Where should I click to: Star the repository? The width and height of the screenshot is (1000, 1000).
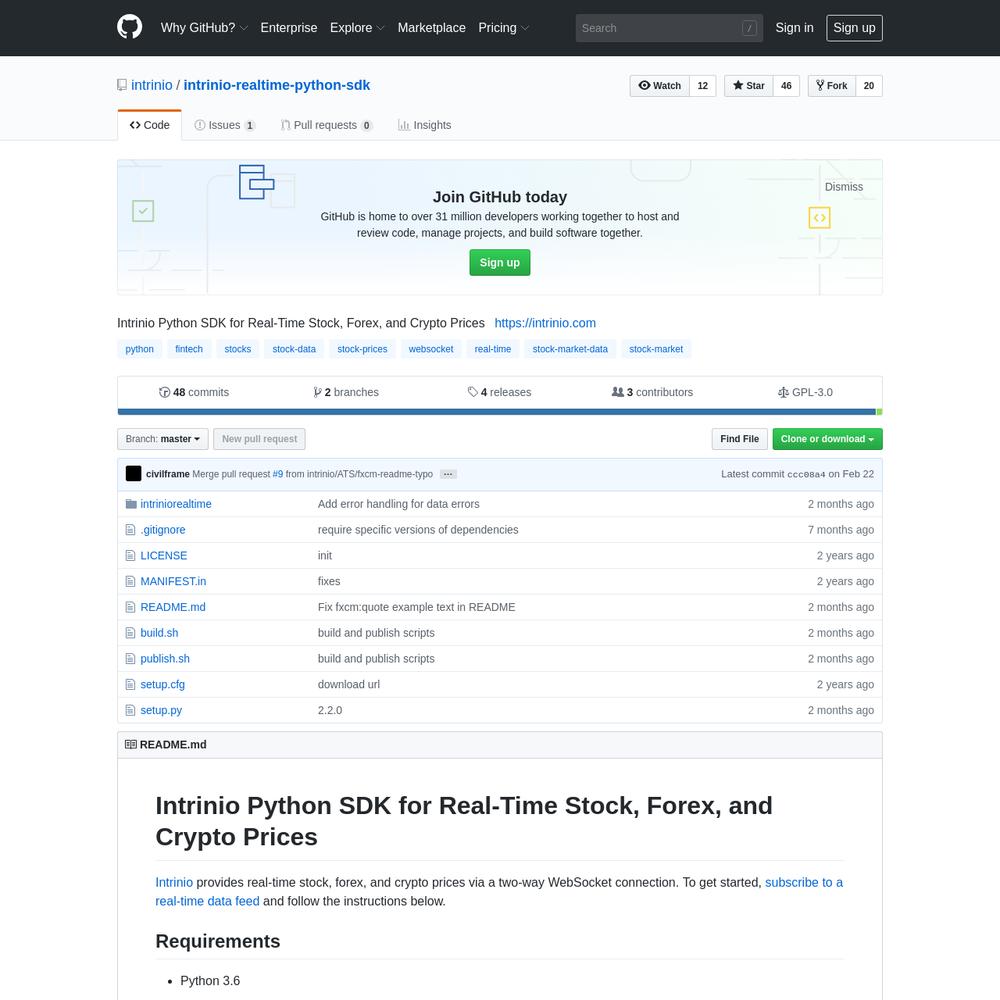749,85
